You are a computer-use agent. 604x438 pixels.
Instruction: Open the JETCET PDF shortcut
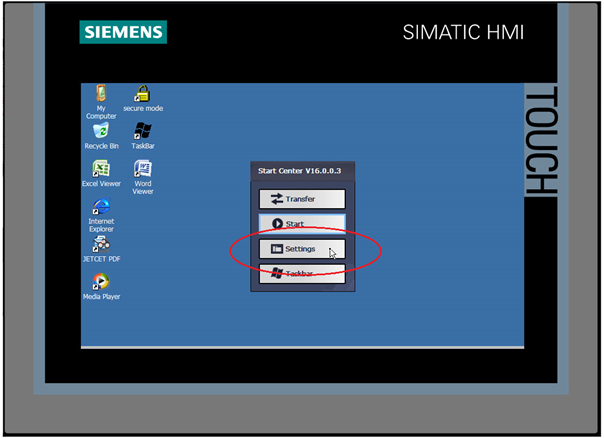tap(102, 249)
